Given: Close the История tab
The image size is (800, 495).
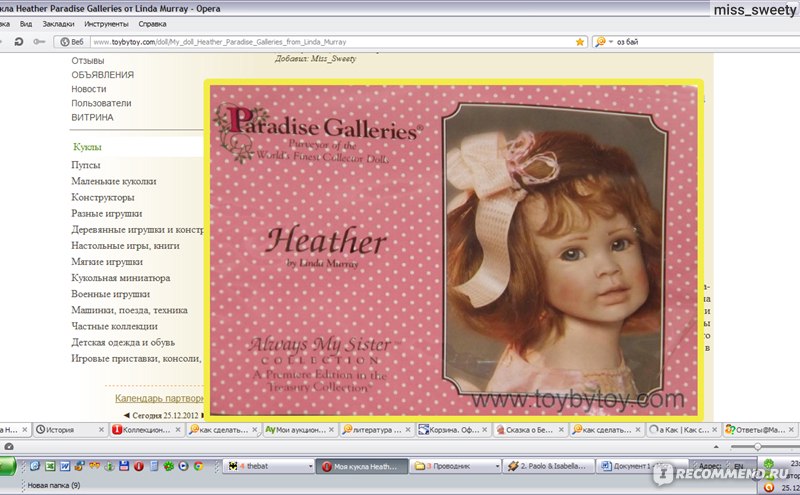Looking at the screenshot, I should 101,430.
